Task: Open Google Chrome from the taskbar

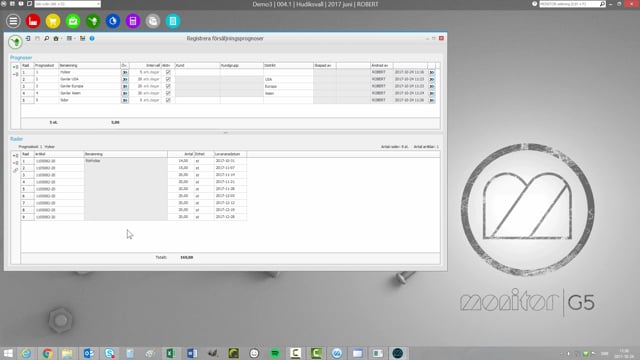Action: [47, 353]
